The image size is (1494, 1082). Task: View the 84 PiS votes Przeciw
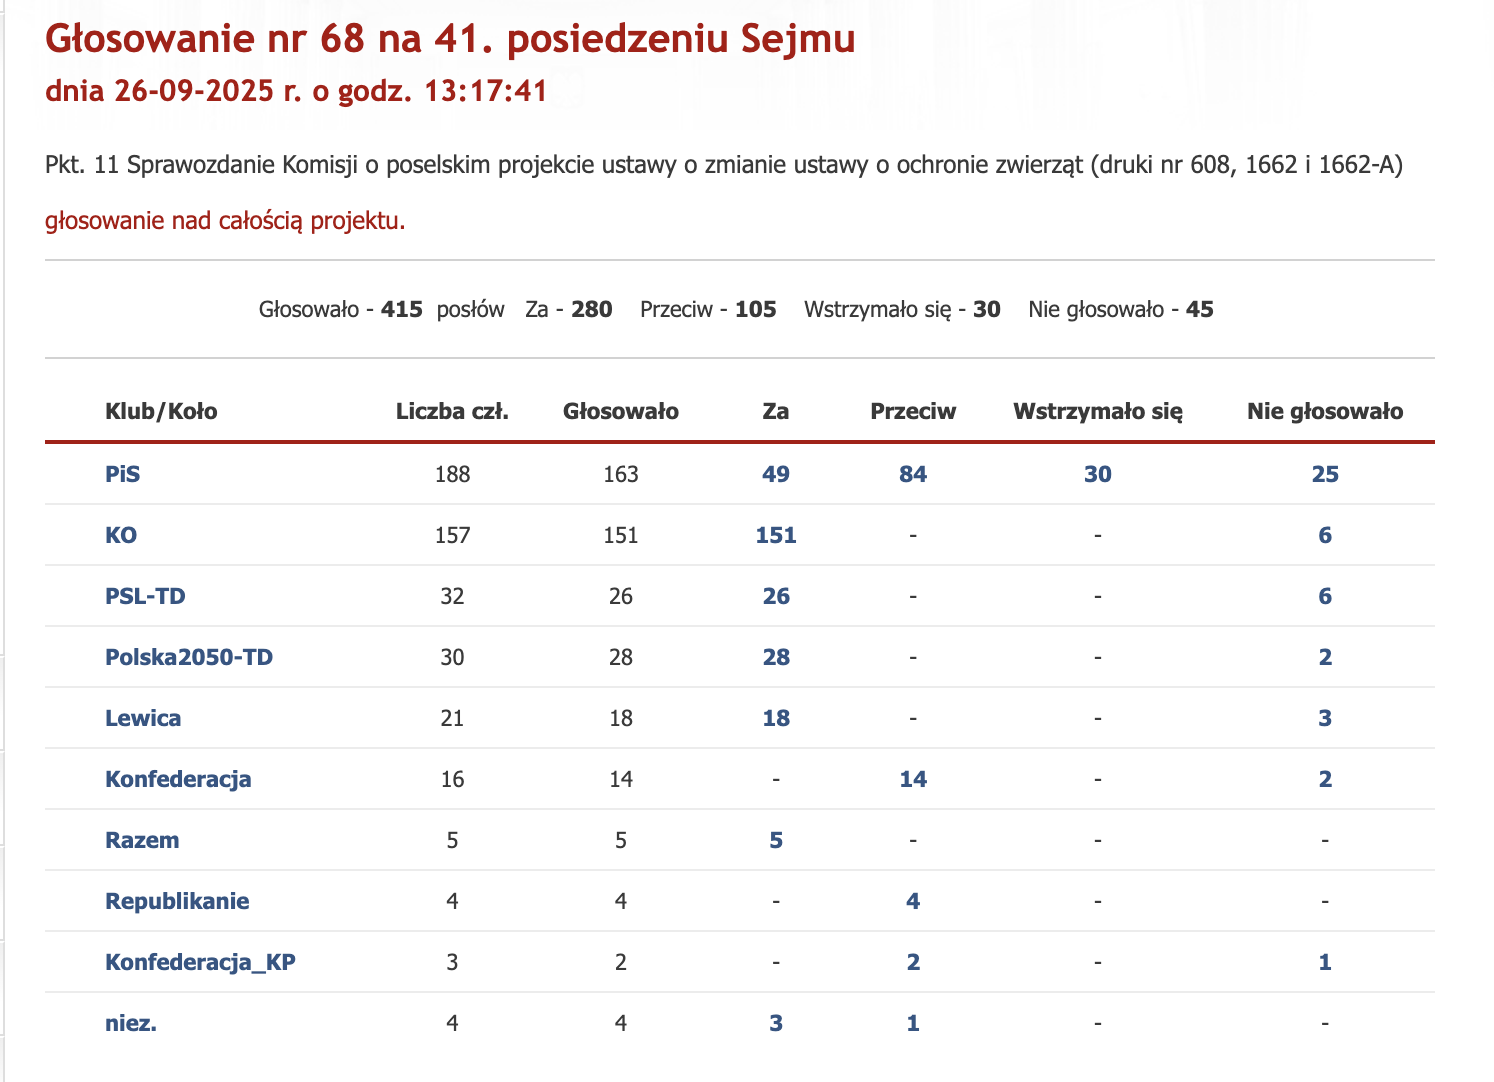(x=913, y=474)
